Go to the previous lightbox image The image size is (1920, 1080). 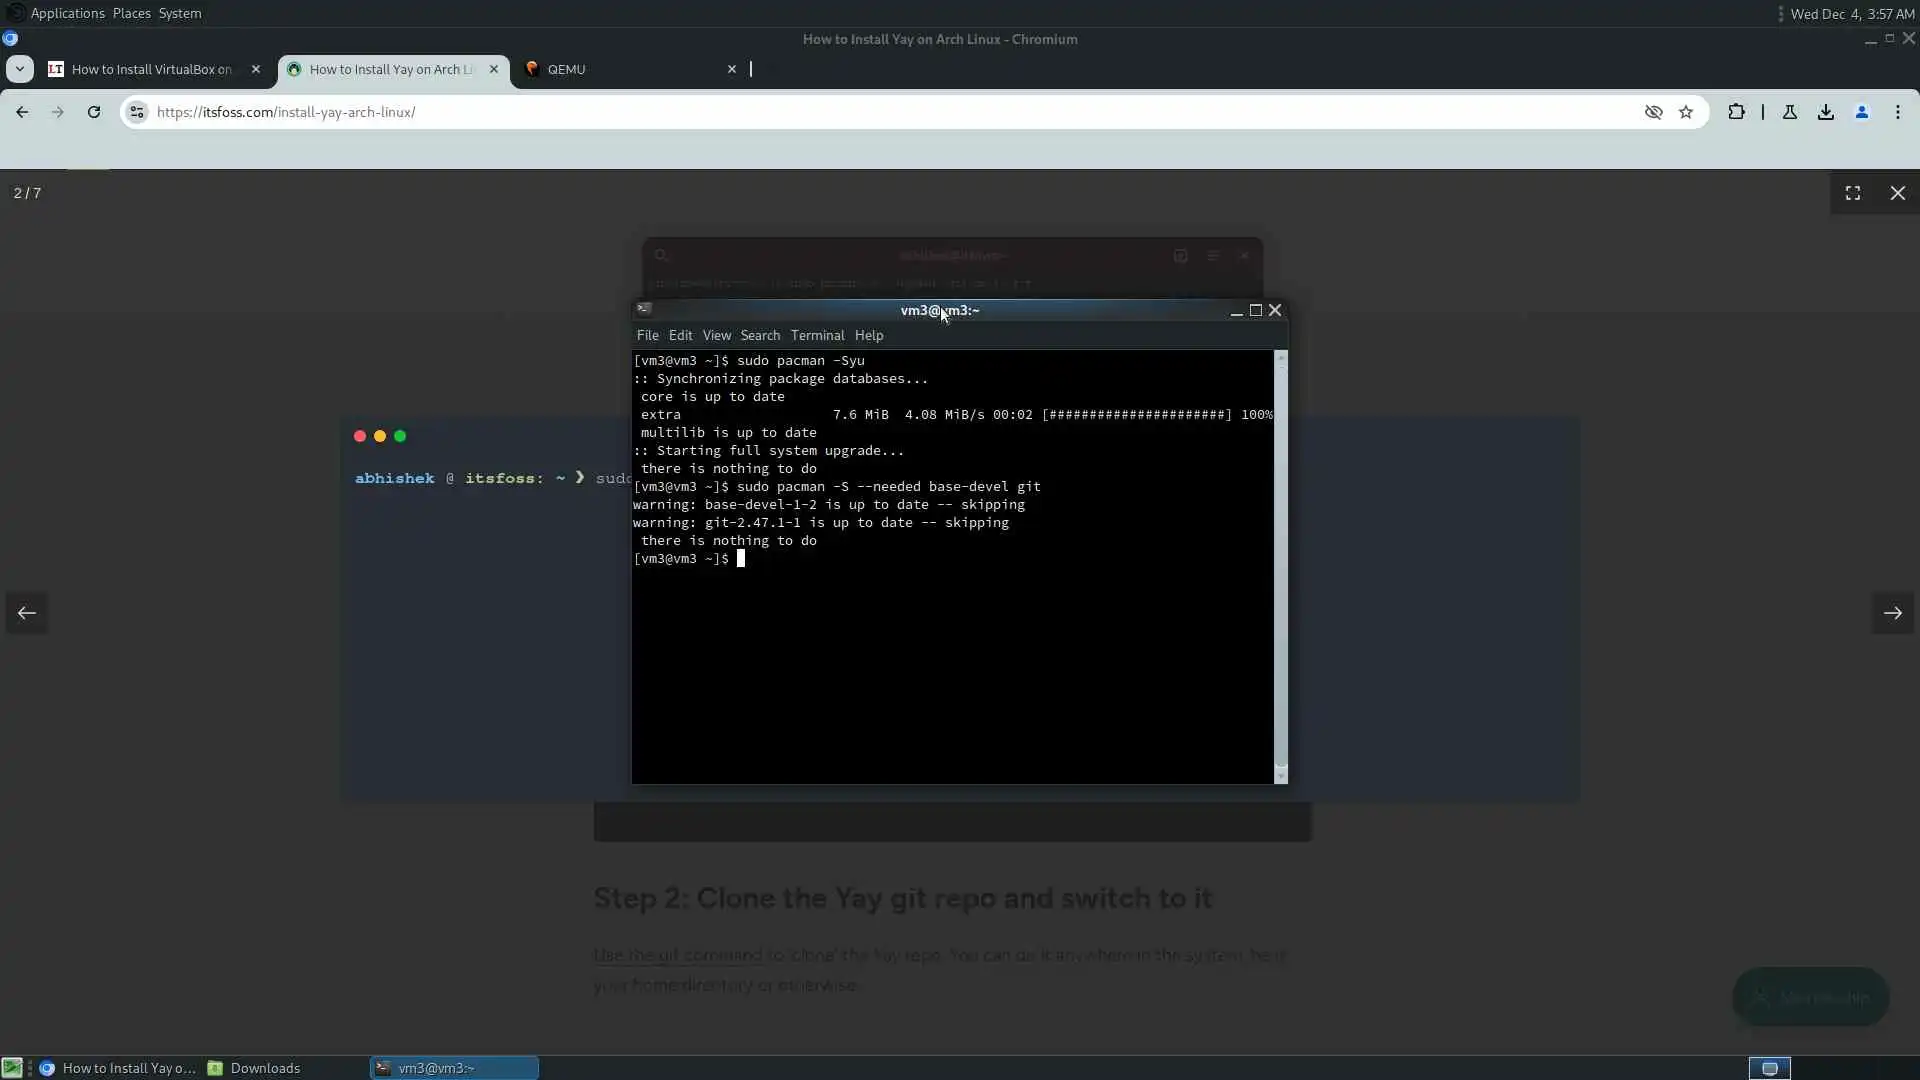point(27,613)
